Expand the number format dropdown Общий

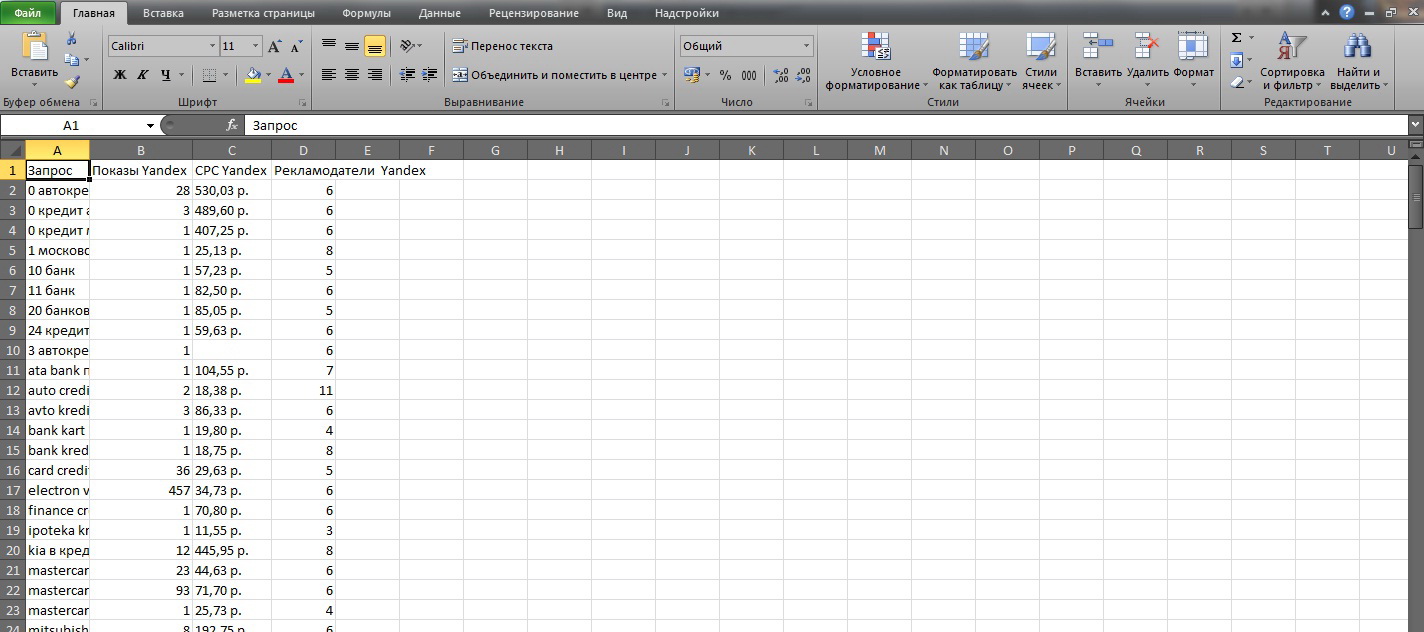[807, 46]
